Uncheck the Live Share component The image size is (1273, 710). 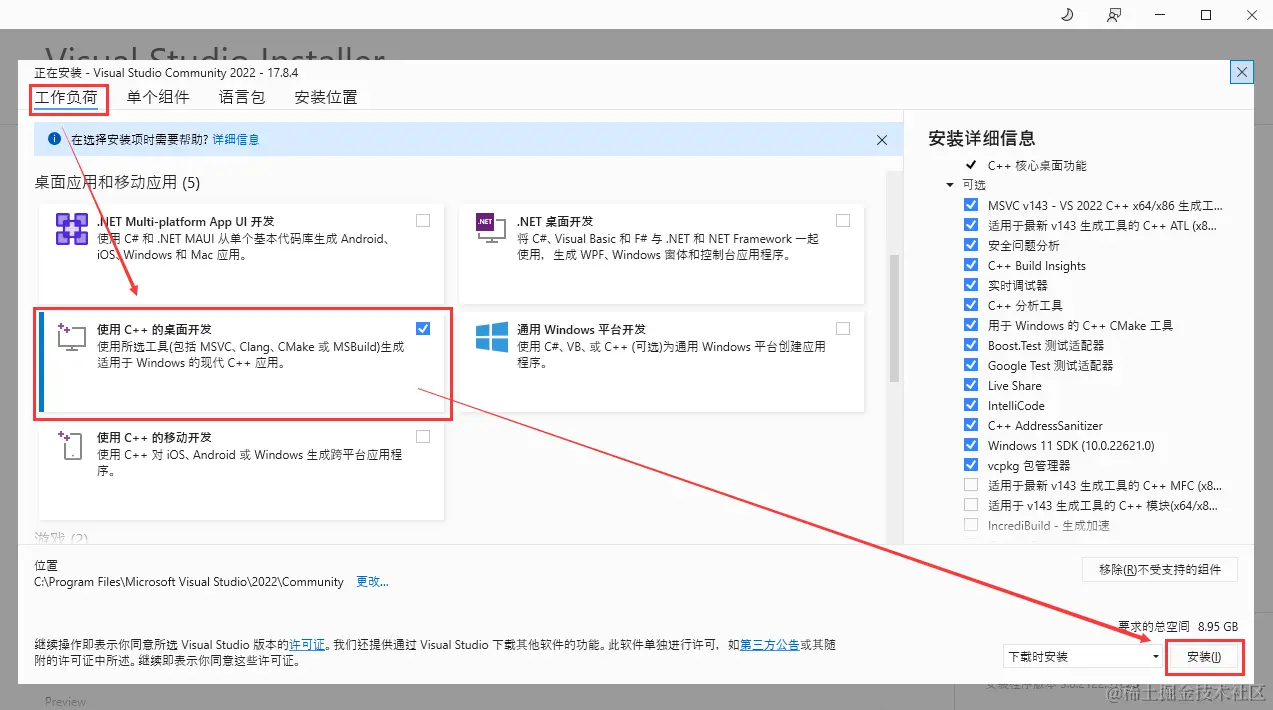pos(971,385)
